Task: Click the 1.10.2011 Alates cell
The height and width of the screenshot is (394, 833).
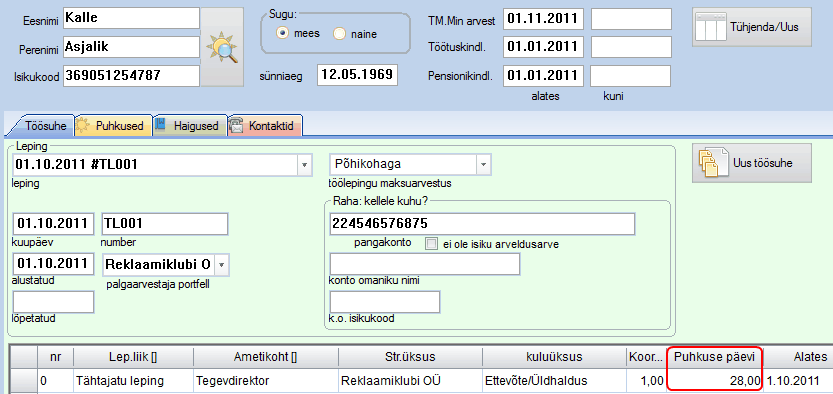Action: (x=797, y=381)
